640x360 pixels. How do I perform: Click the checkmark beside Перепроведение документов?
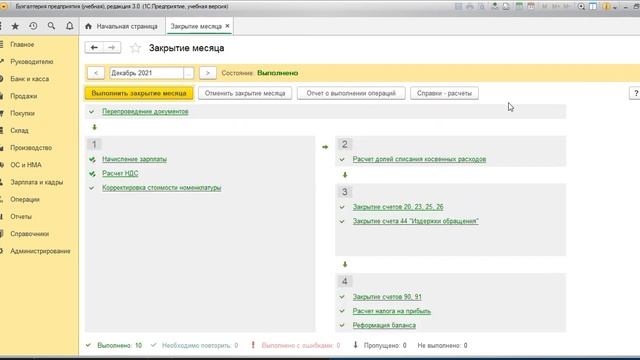coord(91,111)
